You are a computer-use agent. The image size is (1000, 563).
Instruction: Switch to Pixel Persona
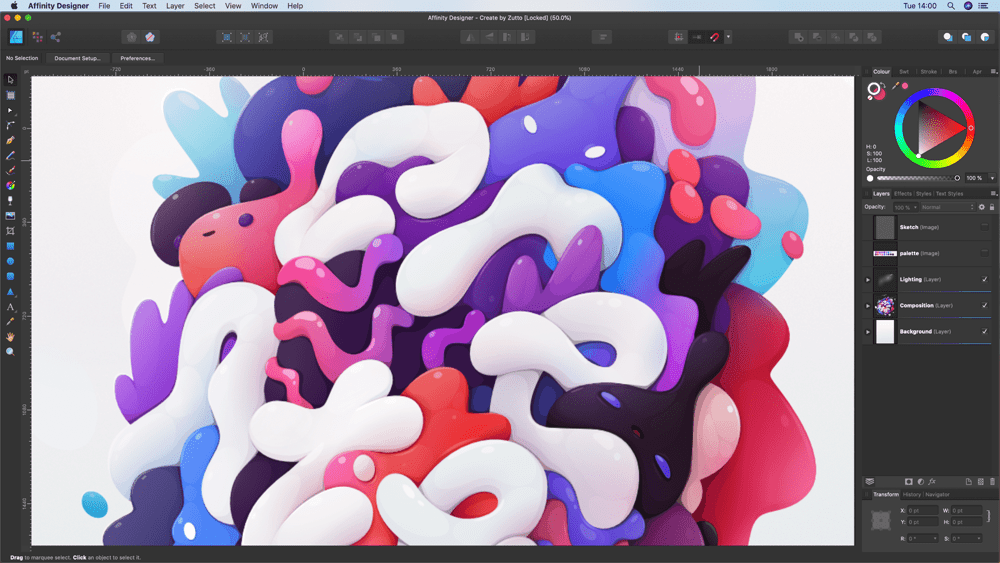[x=38, y=37]
